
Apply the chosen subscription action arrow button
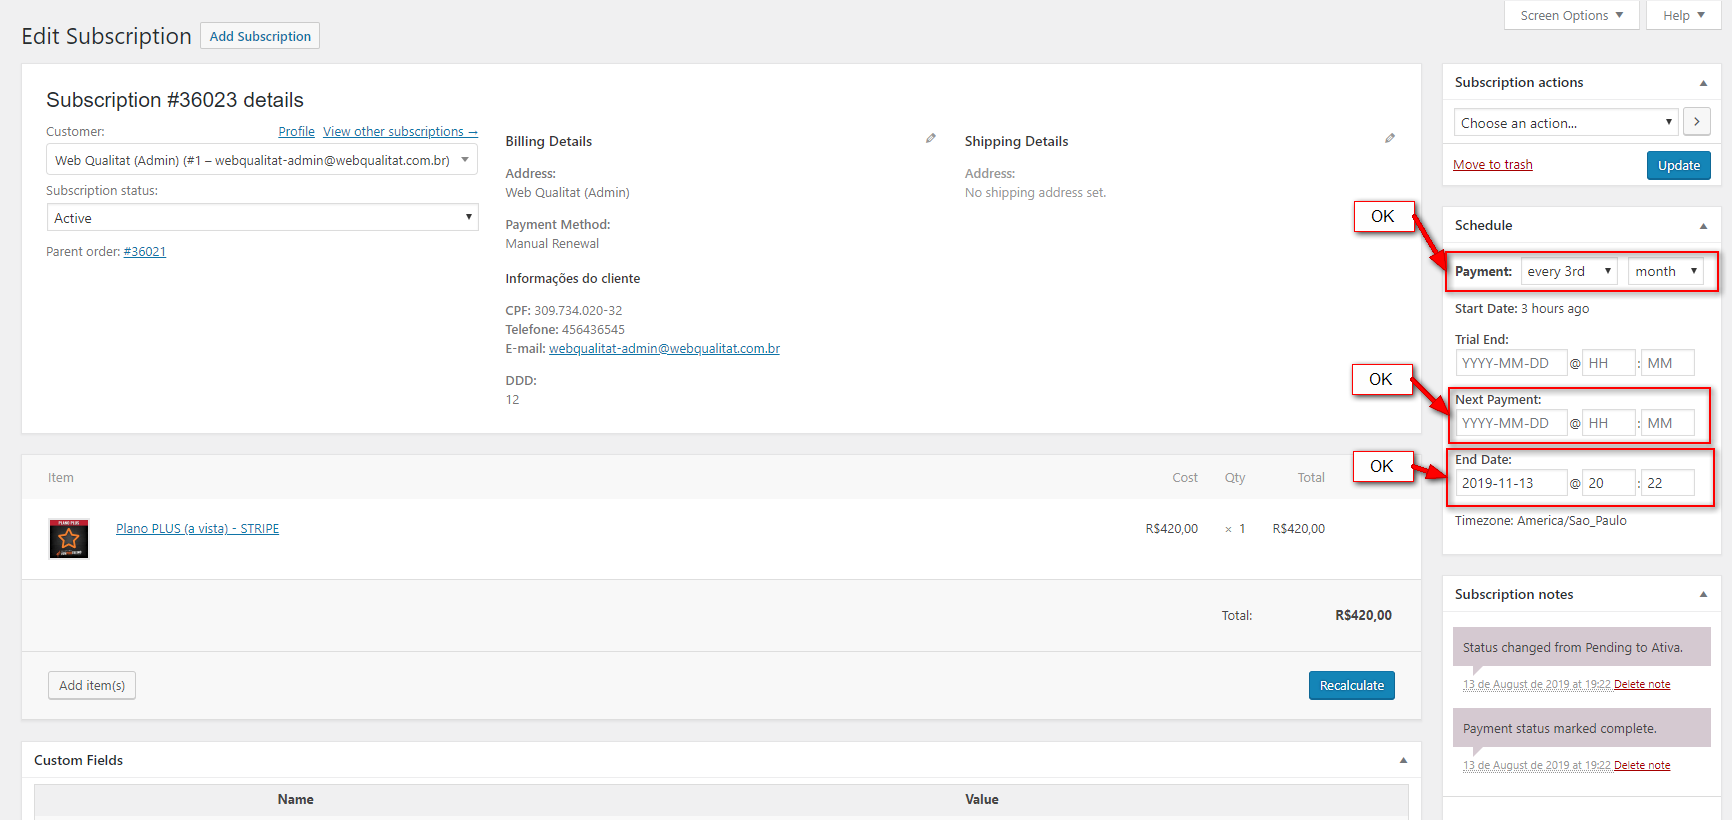1696,122
